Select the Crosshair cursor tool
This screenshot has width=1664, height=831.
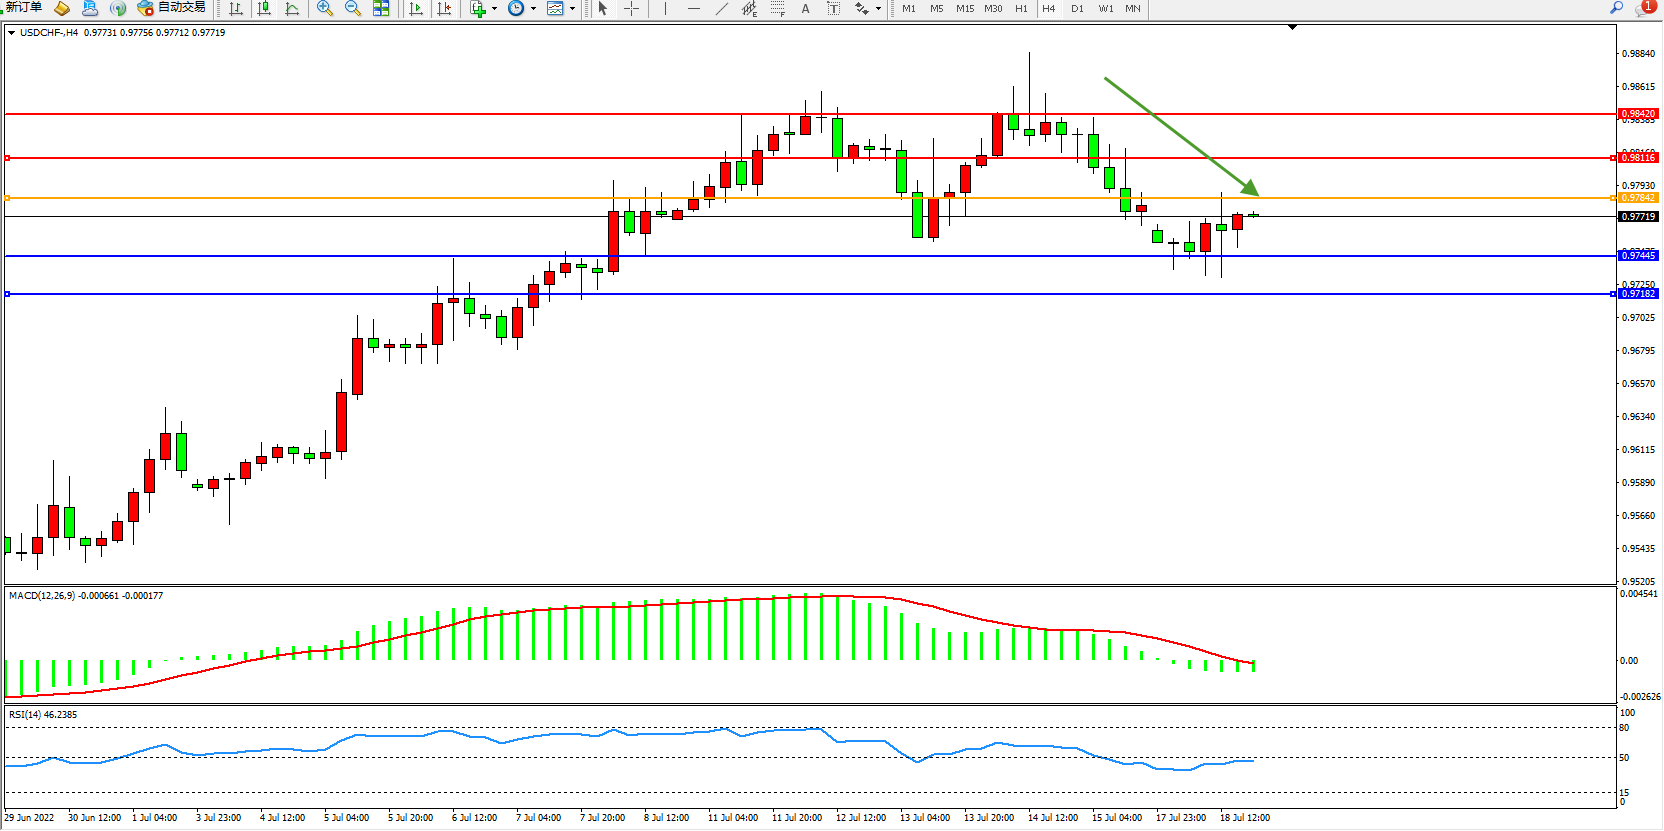point(632,9)
